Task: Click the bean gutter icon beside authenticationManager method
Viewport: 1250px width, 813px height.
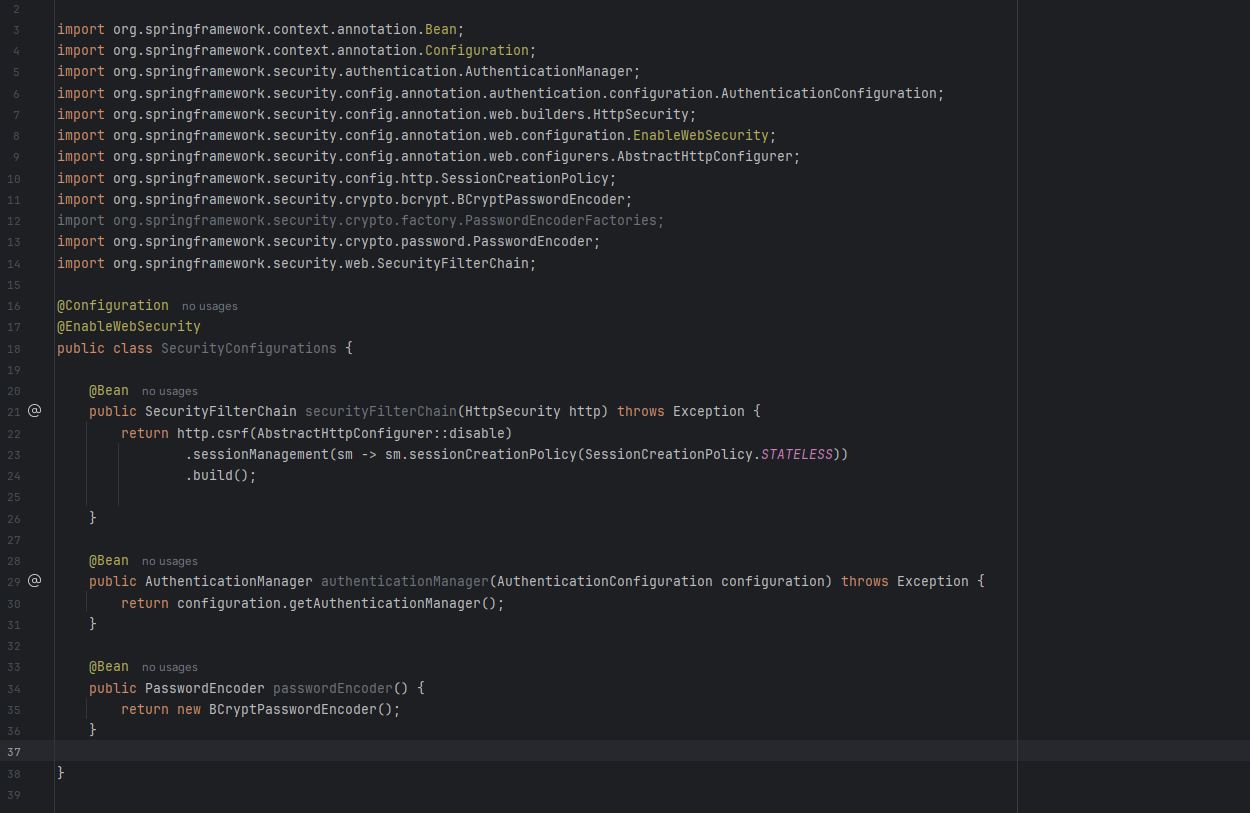Action: click(34, 580)
